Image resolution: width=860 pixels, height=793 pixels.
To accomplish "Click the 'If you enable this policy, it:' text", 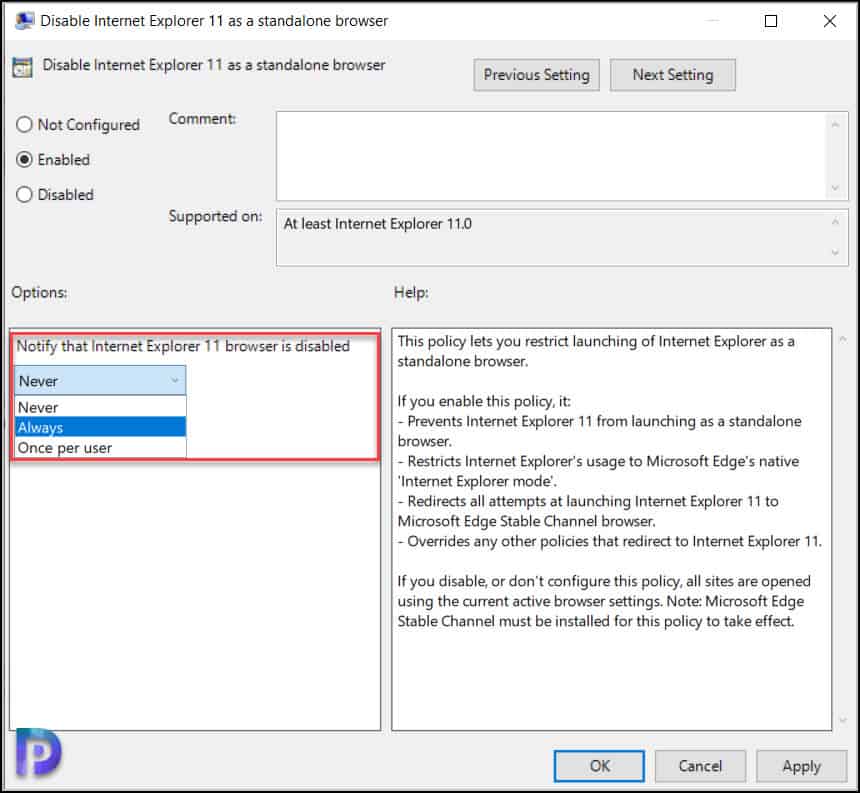I will click(484, 401).
